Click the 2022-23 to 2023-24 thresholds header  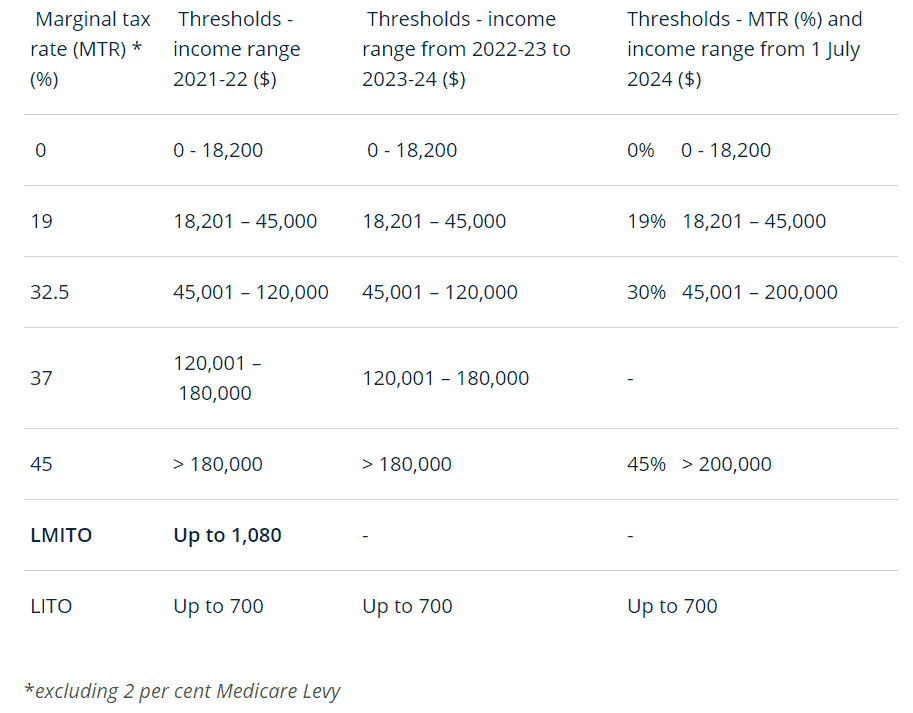click(x=466, y=49)
